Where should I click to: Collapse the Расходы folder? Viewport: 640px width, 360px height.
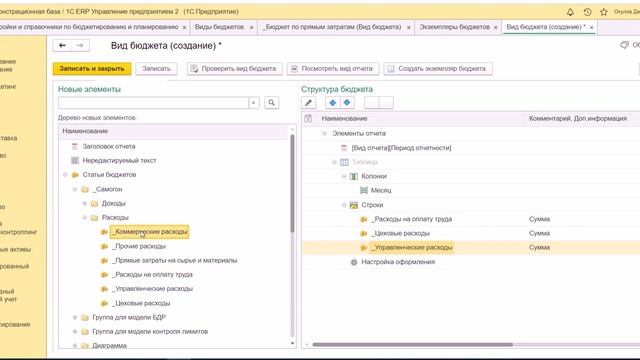(84, 218)
